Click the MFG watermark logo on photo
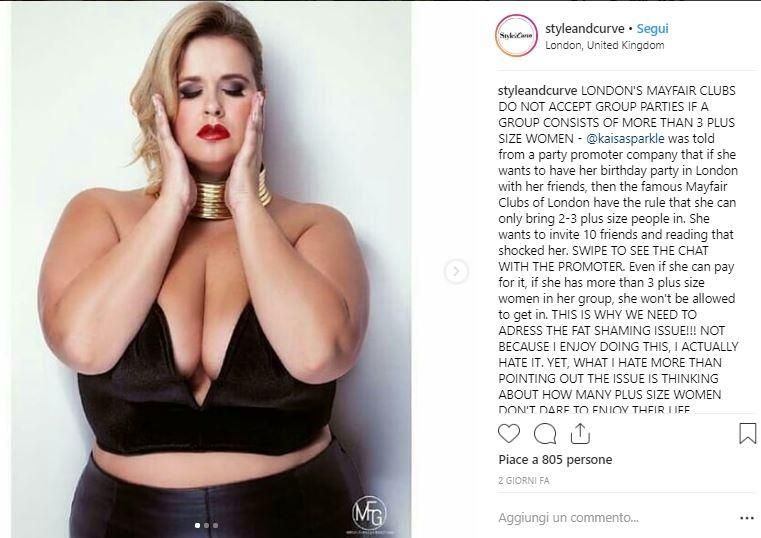 369,515
